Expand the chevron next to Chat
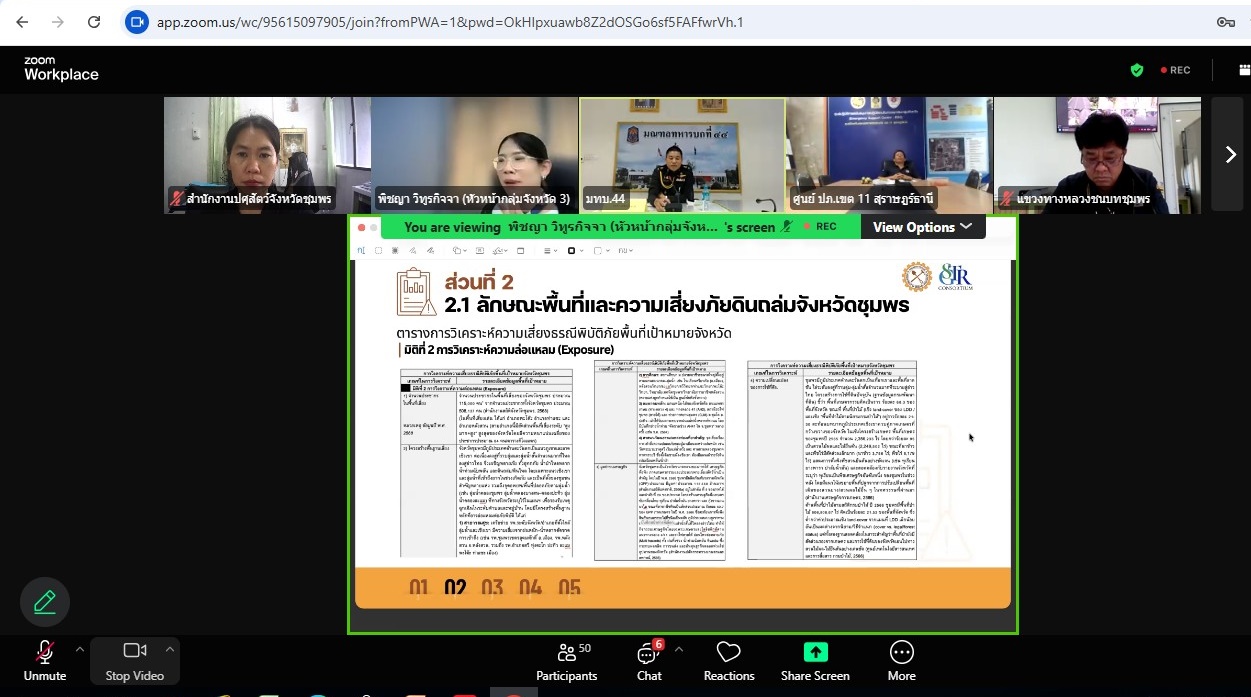This screenshot has height=697, width=1251. pyautogui.click(x=678, y=649)
